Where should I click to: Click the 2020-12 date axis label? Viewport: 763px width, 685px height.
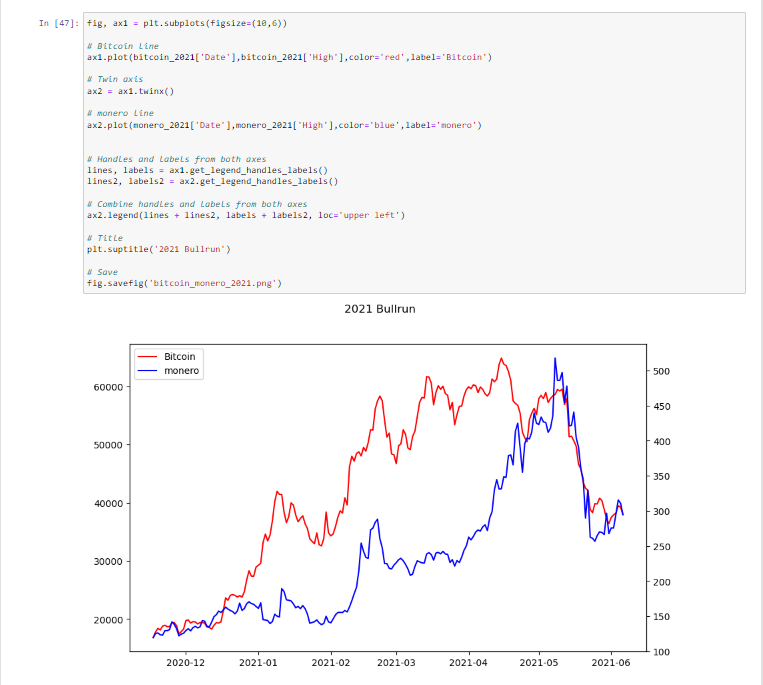click(x=185, y=663)
